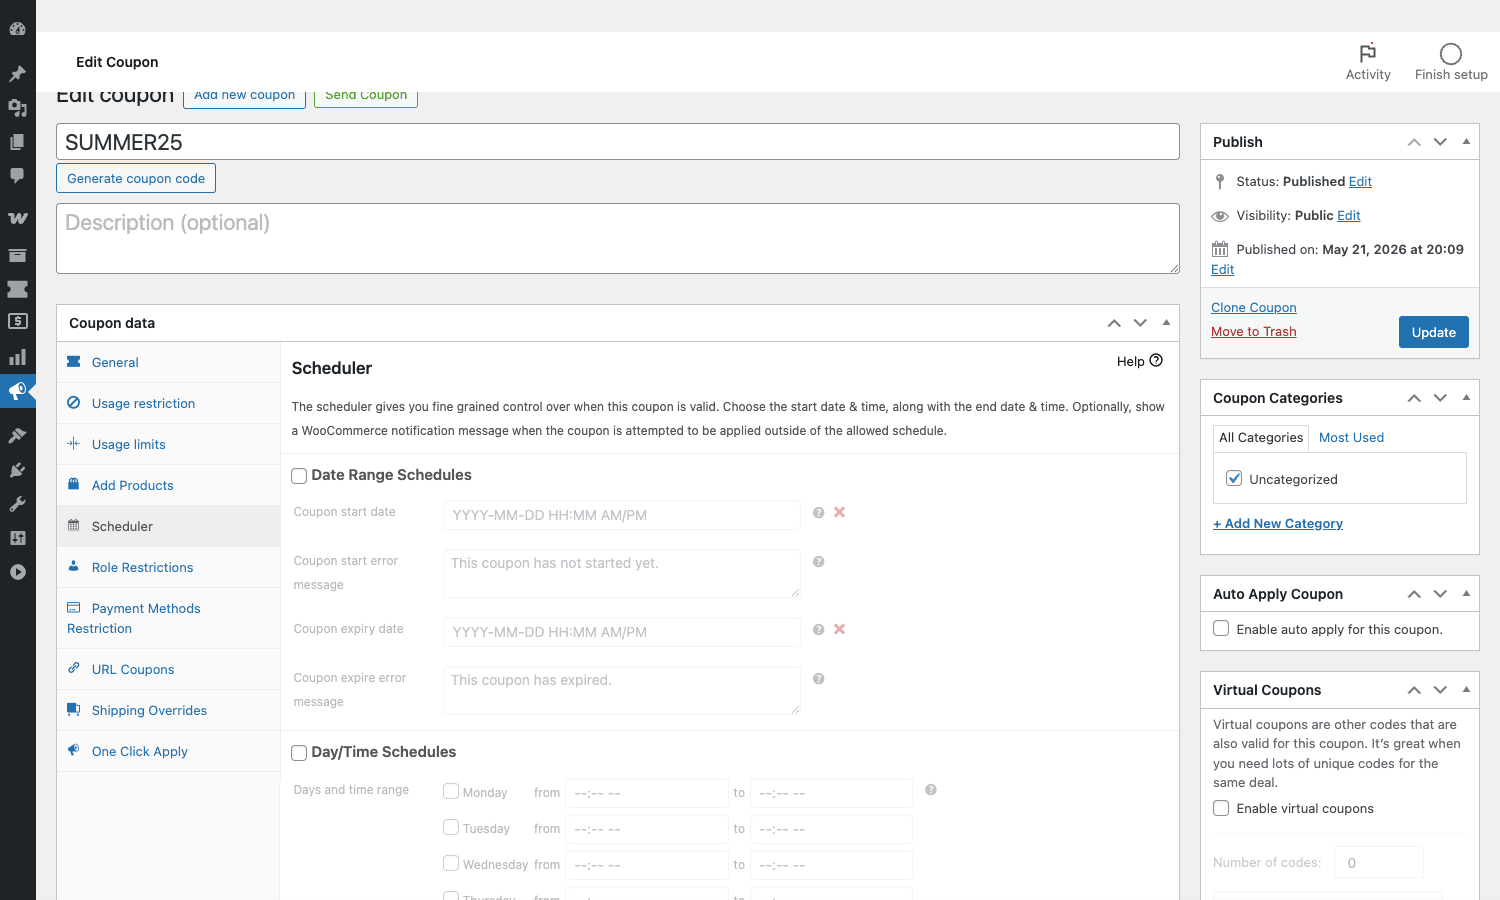The width and height of the screenshot is (1500, 900).
Task: Enable Day/Time Schedules checkbox
Action: point(299,753)
